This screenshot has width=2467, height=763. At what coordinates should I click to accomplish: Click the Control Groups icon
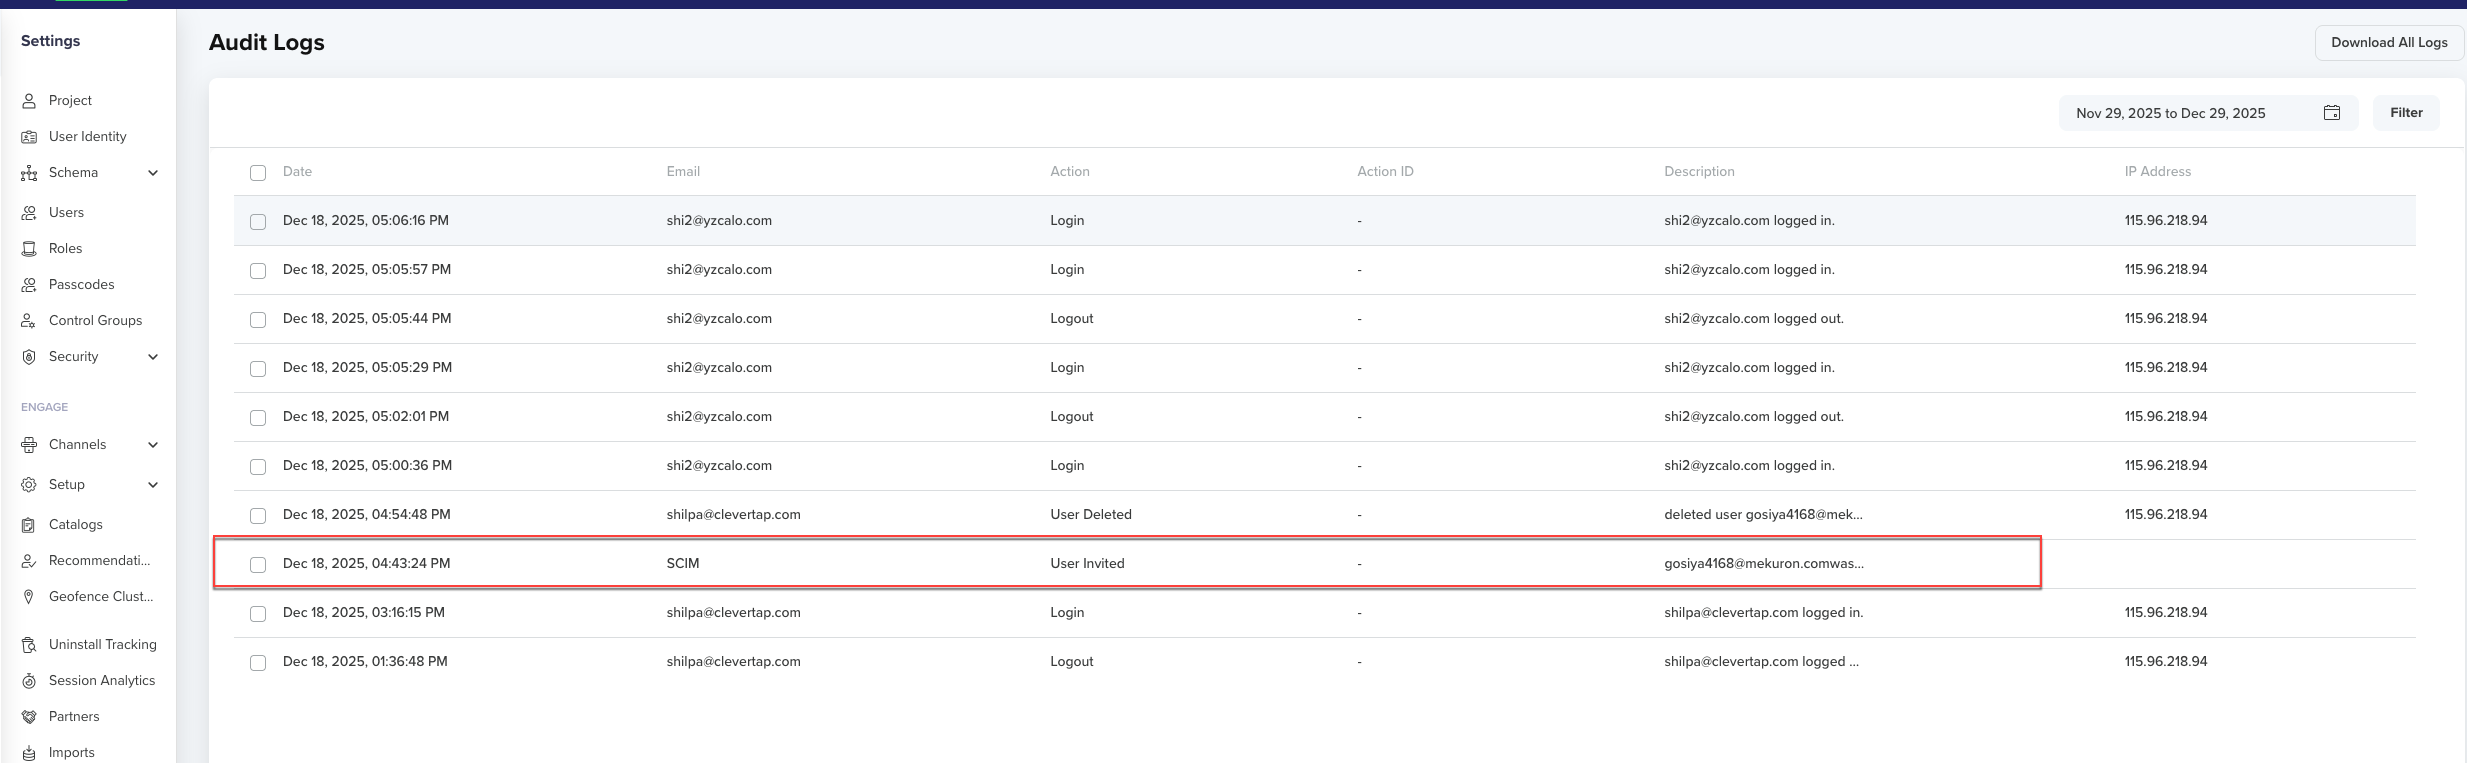click(29, 321)
